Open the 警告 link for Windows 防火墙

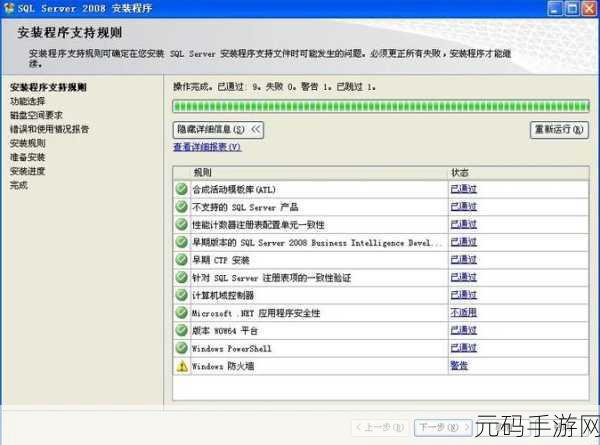pos(459,366)
